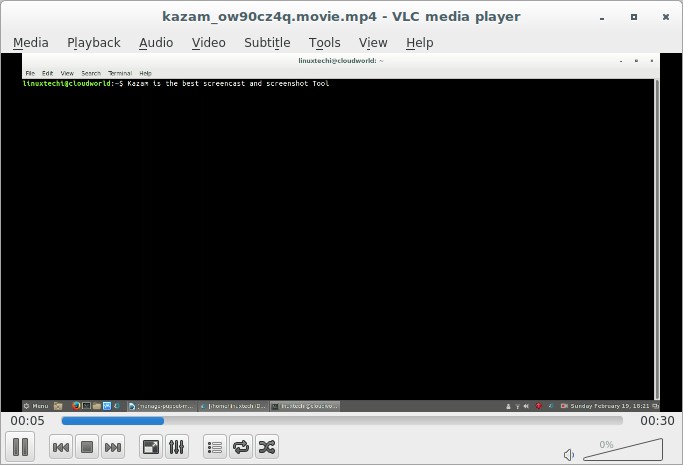Click the elapsed time 00:05 label

(27, 421)
